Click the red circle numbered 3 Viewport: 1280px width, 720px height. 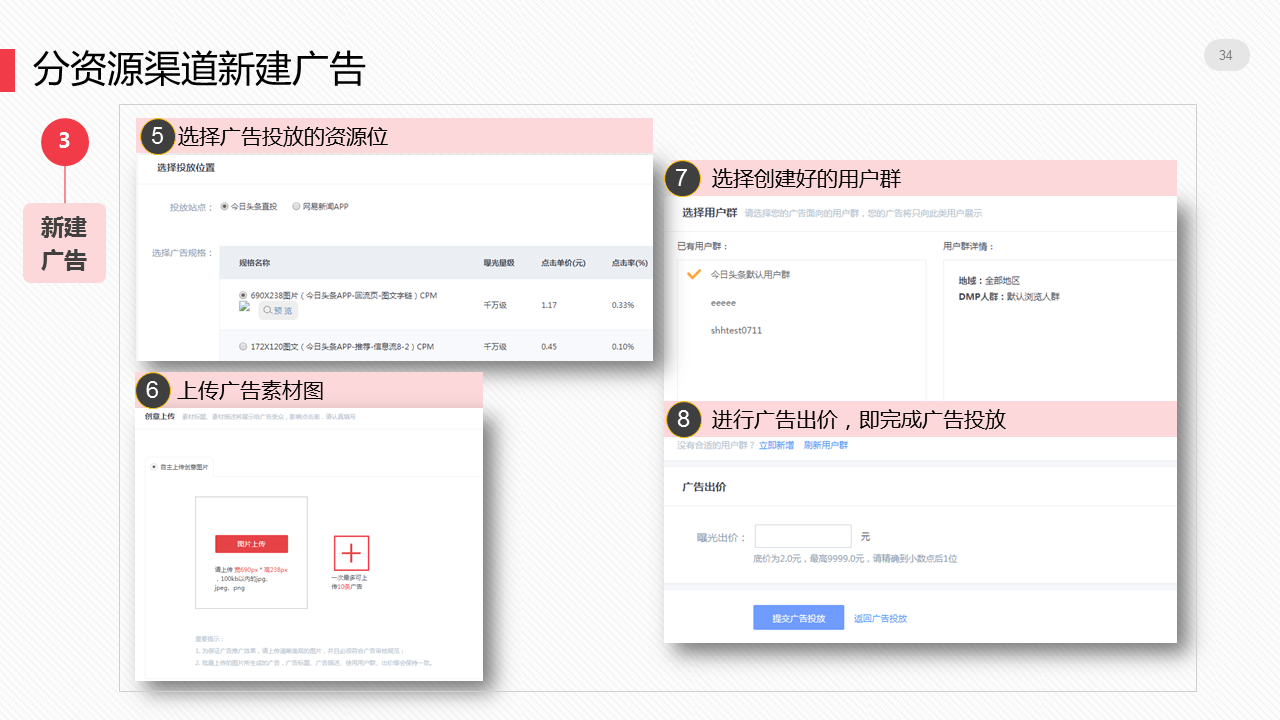tap(65, 141)
